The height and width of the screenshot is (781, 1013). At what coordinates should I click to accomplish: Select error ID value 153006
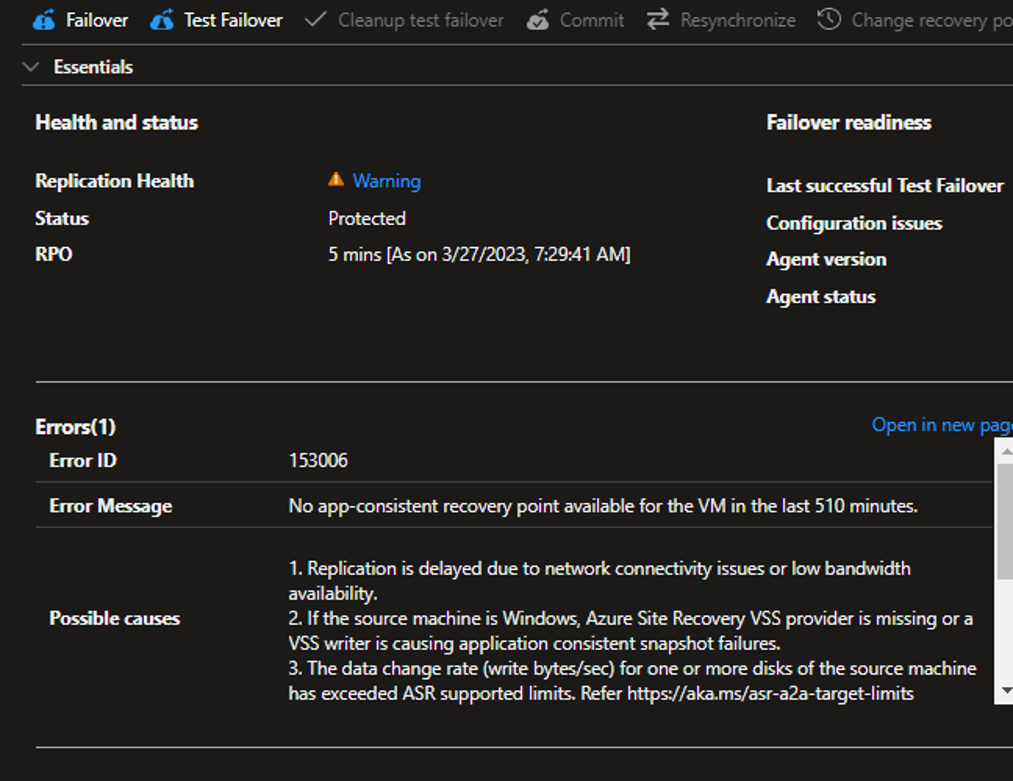point(318,460)
